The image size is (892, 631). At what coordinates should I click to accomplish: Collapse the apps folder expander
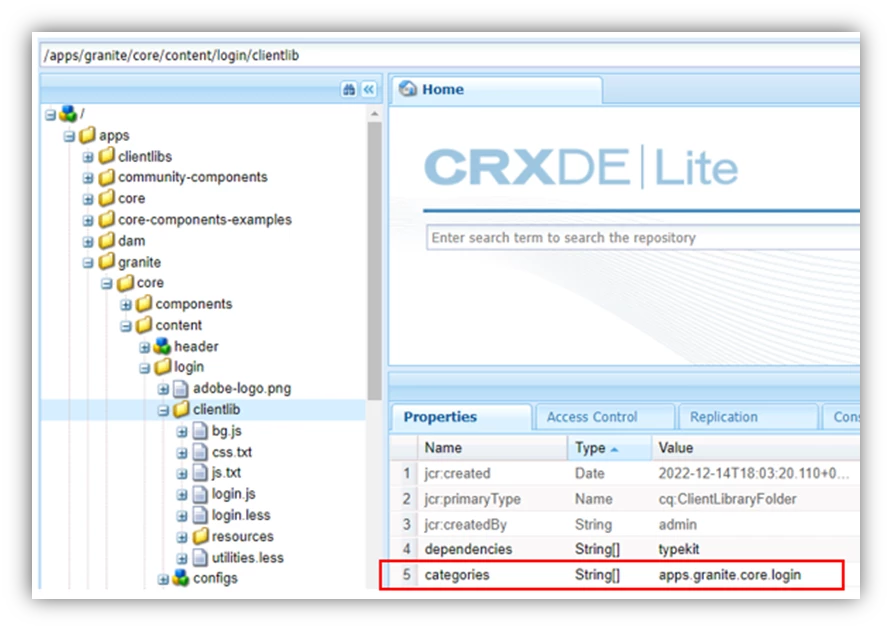69,137
